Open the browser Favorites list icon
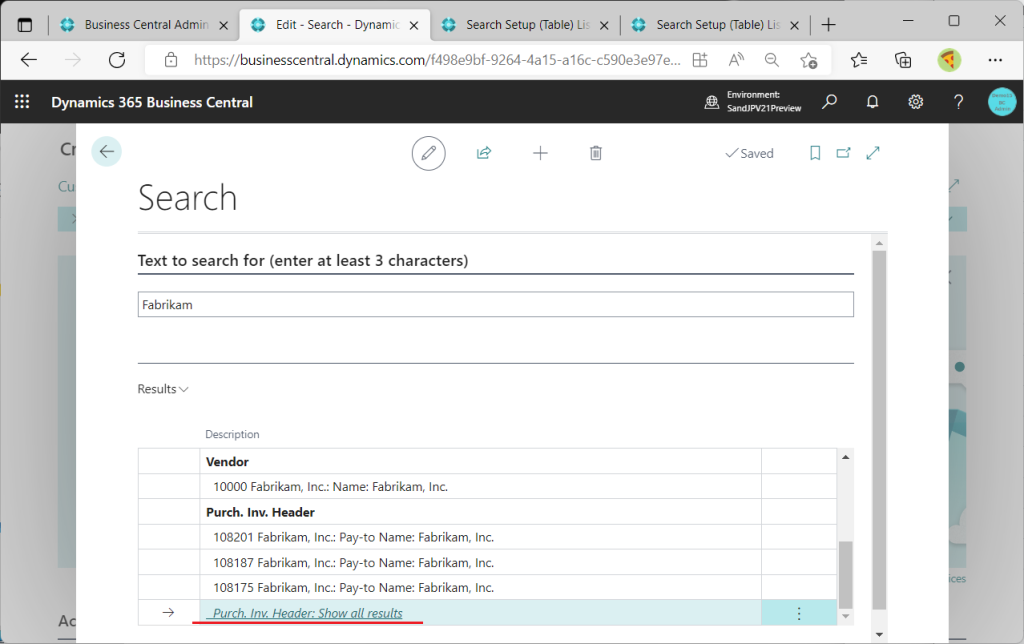Screen dimensions: 1024x644 (859, 60)
